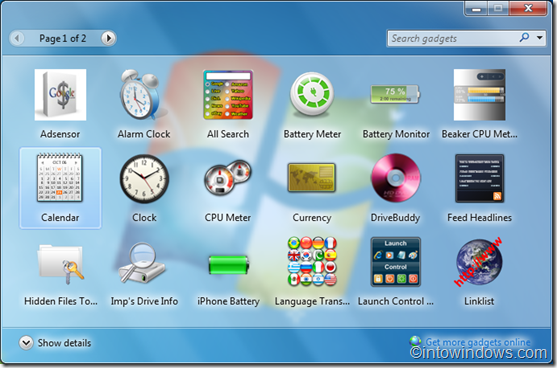
Task: Click the Launch Control gadget icon
Action: (x=395, y=262)
